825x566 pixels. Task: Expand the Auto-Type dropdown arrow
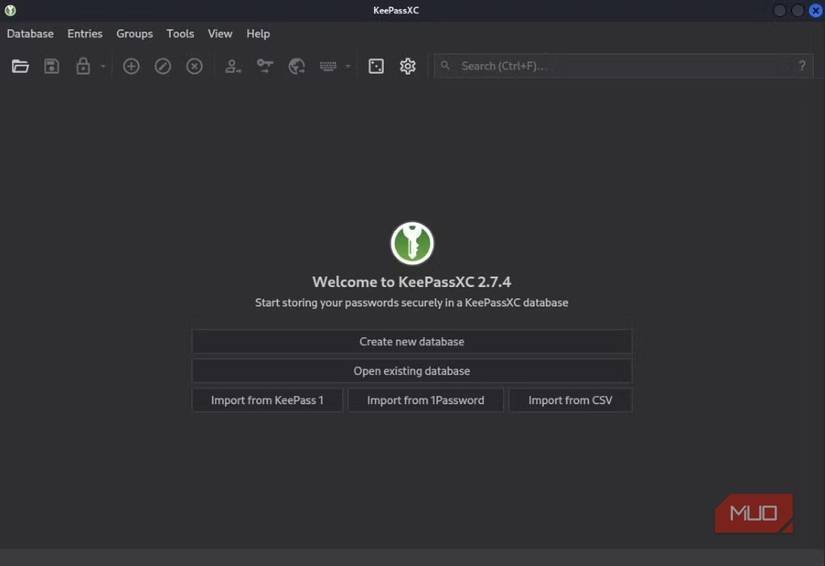(348, 66)
